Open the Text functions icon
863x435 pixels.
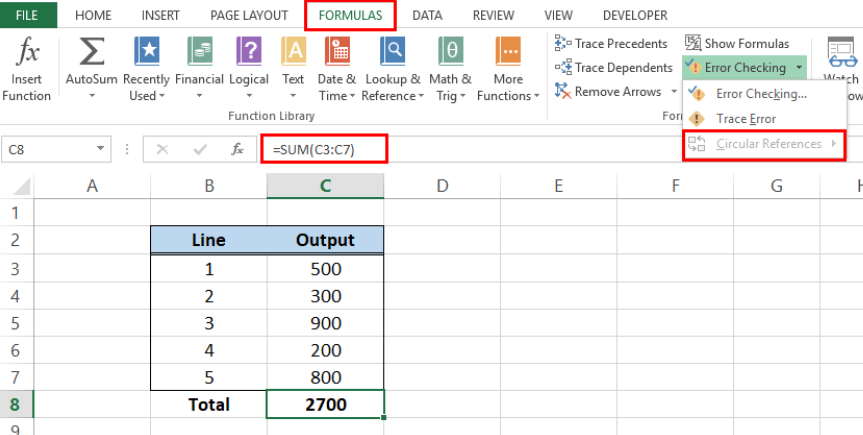pos(293,52)
